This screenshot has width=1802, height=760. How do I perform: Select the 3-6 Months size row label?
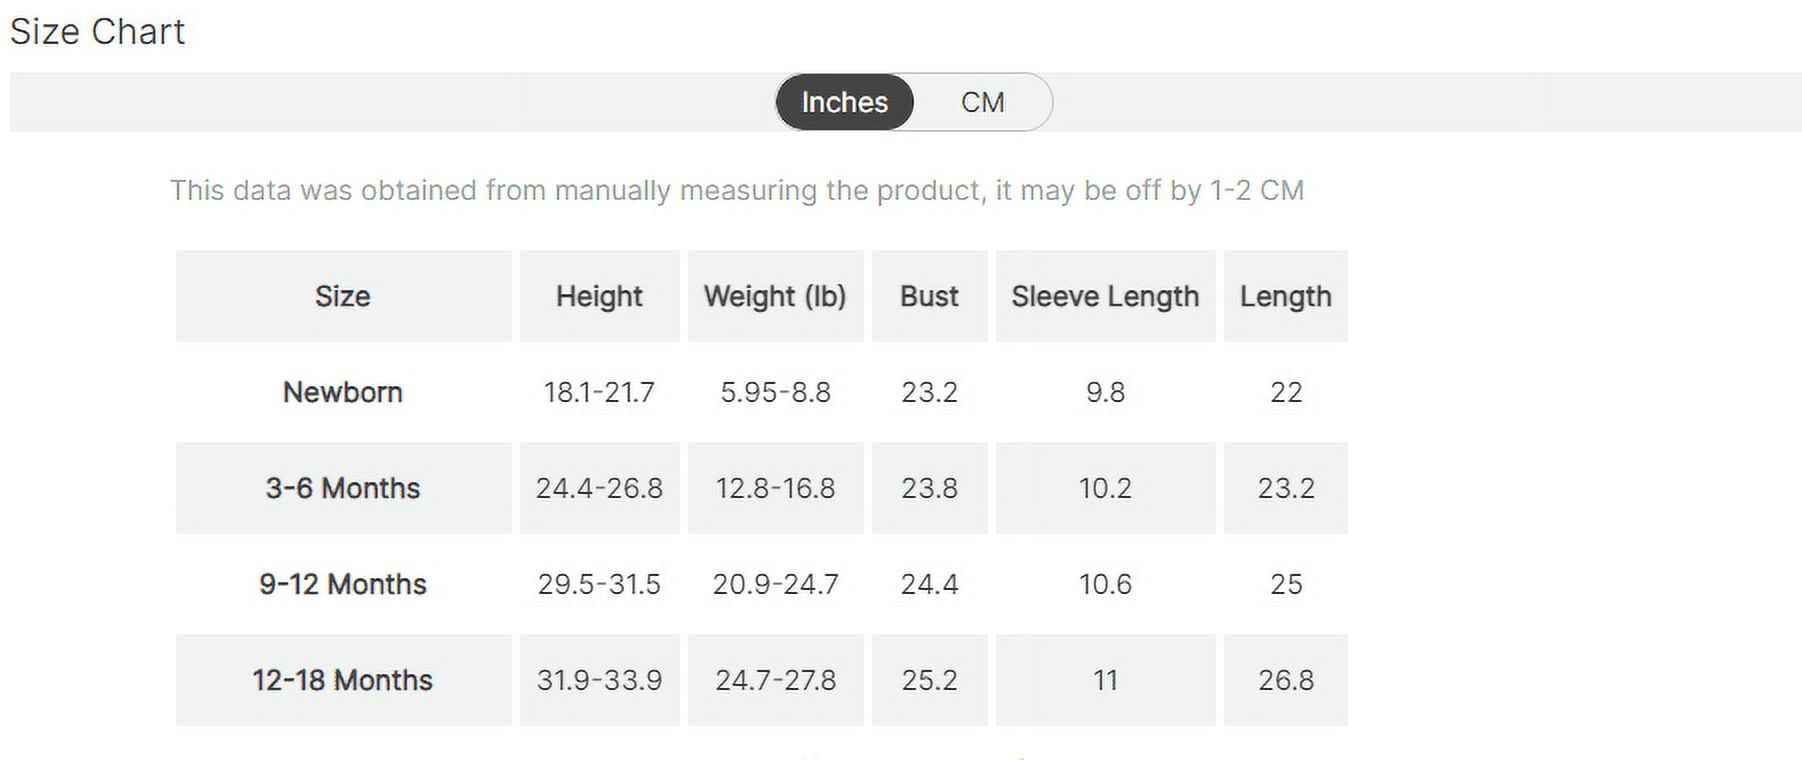click(343, 488)
